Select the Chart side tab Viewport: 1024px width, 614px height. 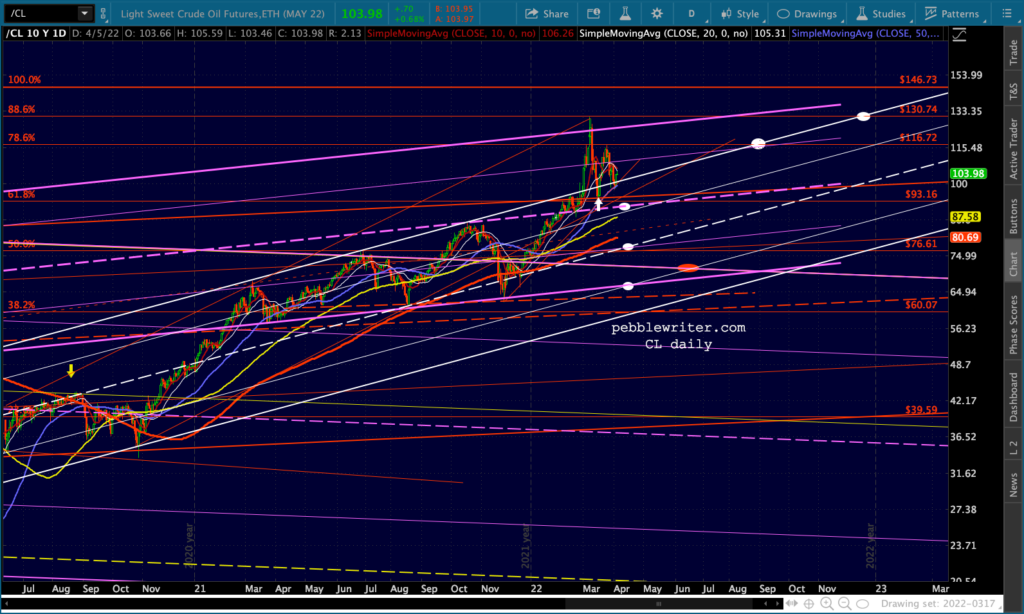[x=1014, y=264]
